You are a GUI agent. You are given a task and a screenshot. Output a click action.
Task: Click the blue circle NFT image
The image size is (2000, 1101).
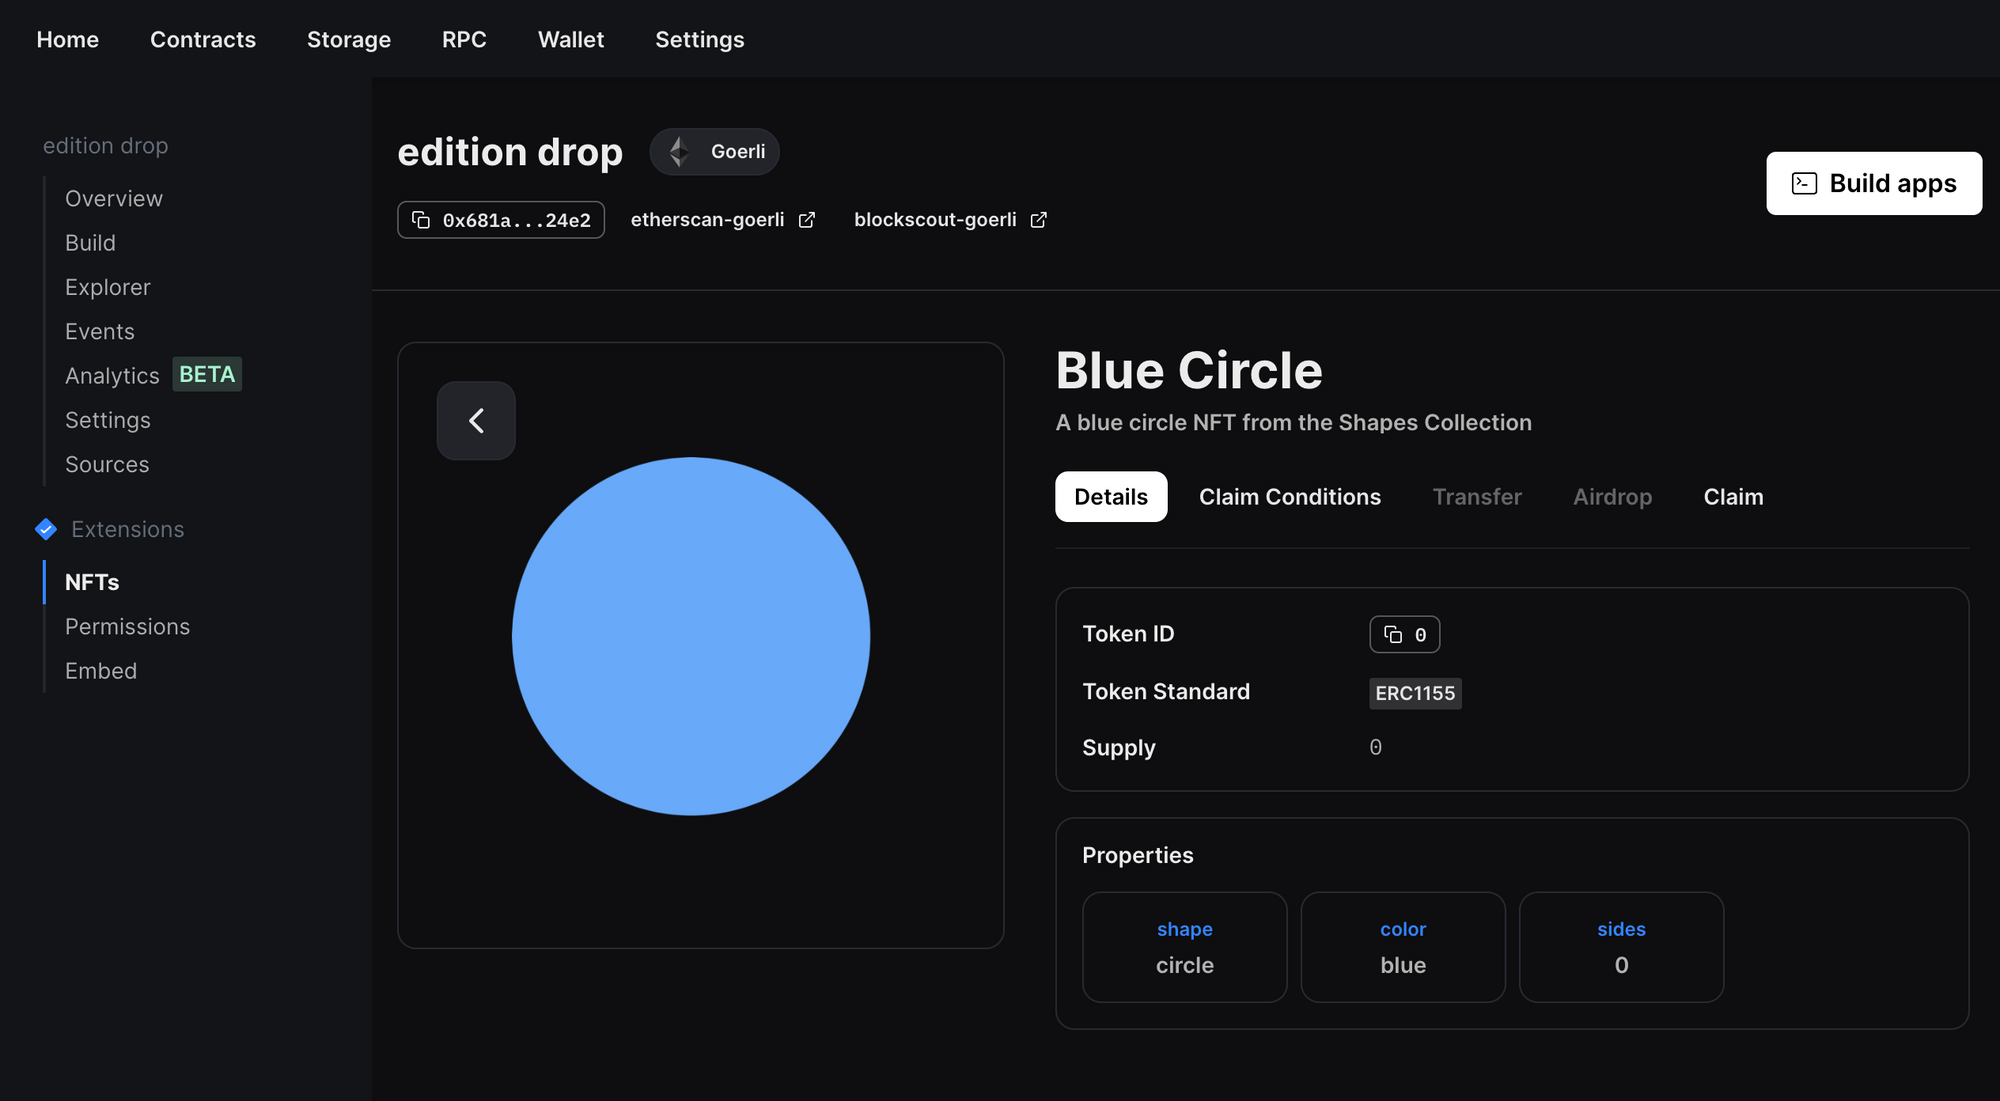[690, 636]
